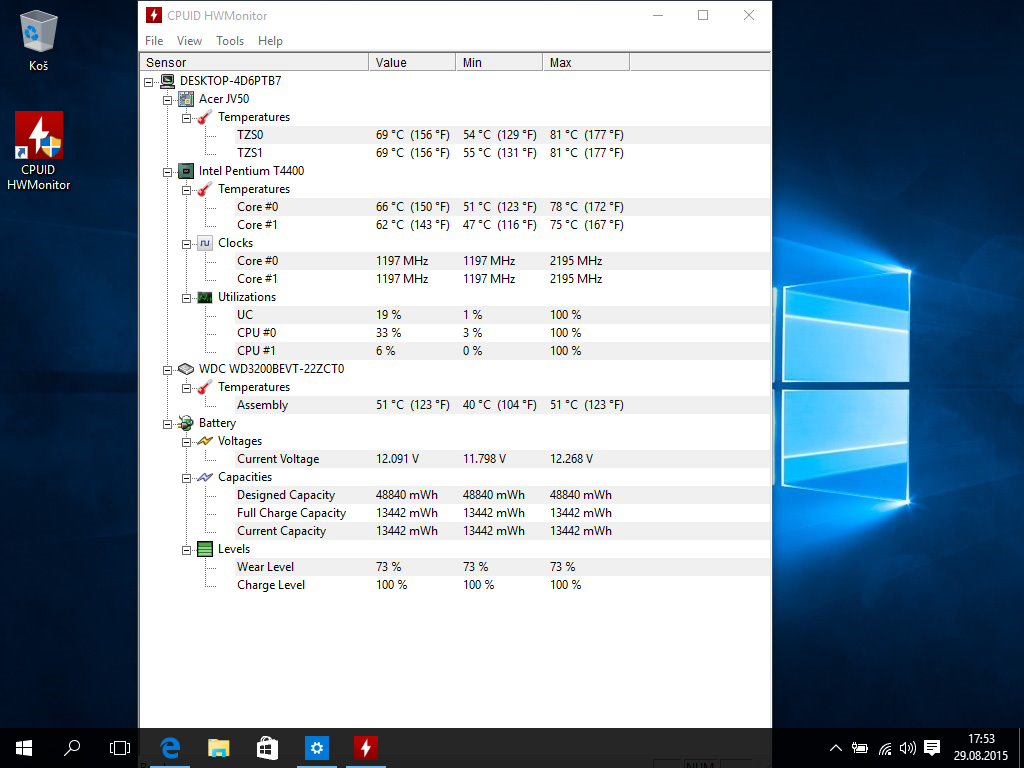
Task: Select the Koš recycle bin icon
Action: [x=39, y=40]
